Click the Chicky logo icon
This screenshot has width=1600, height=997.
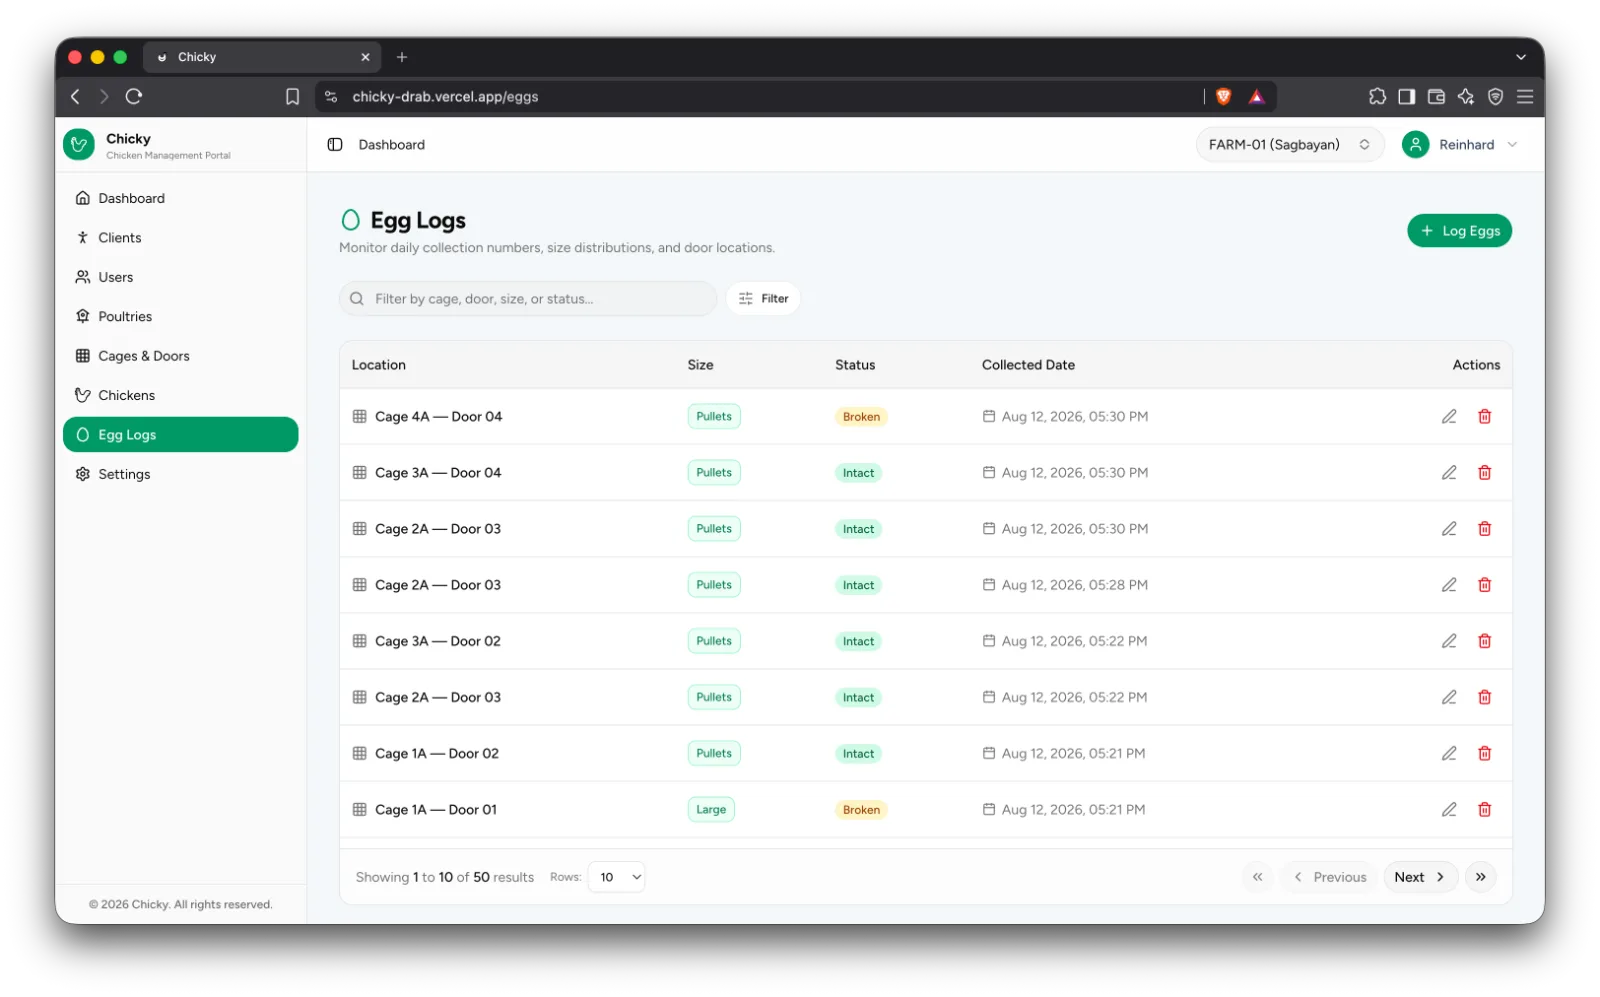pos(79,145)
